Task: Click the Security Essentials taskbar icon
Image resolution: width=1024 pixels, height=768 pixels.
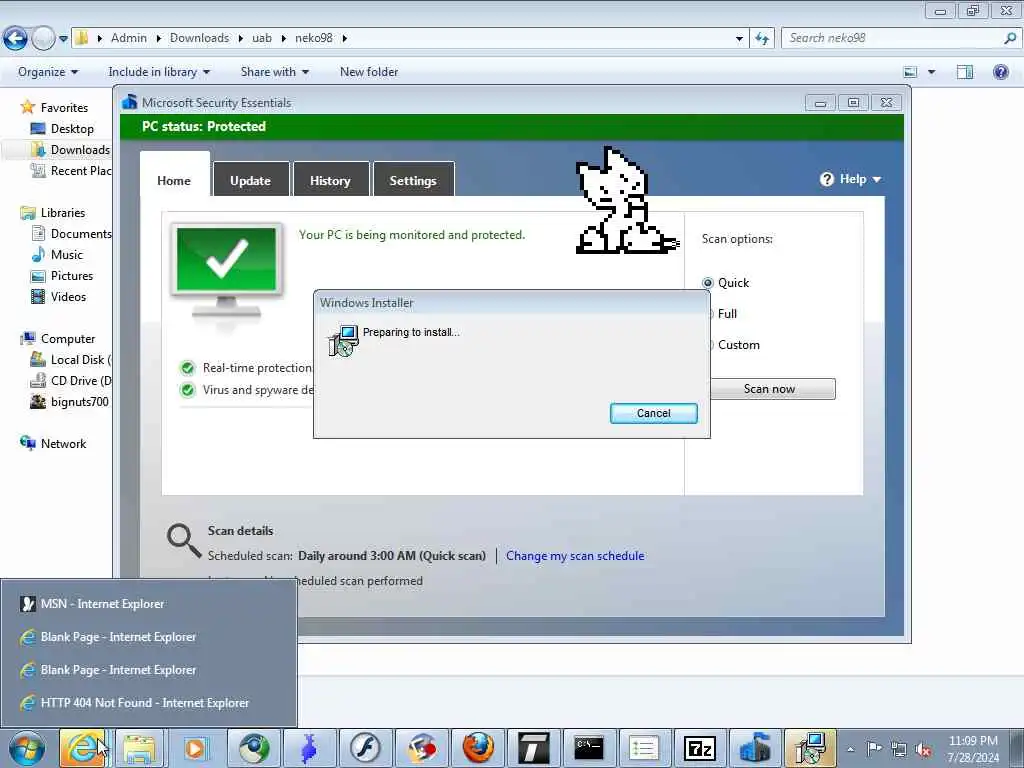Action: click(754, 748)
